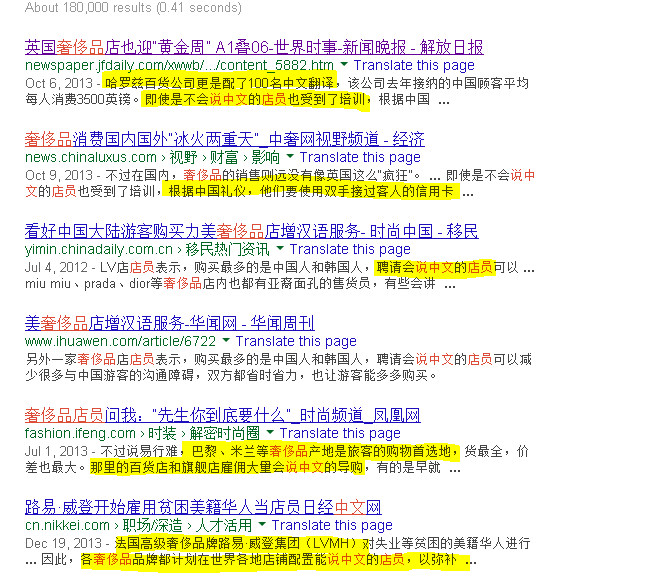Expand dropdown arrow next to cn.nikkei.com URL
The image size is (672, 580).
pyautogui.click(x=262, y=524)
